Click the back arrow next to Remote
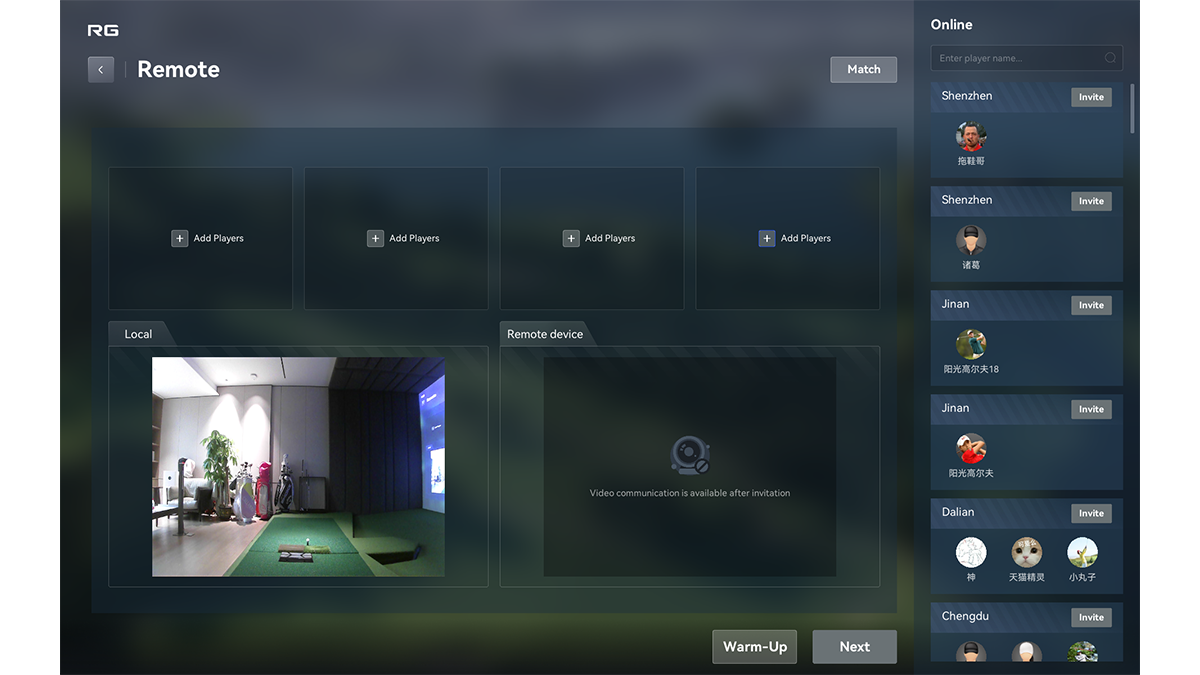The width and height of the screenshot is (1200, 675). [x=101, y=70]
